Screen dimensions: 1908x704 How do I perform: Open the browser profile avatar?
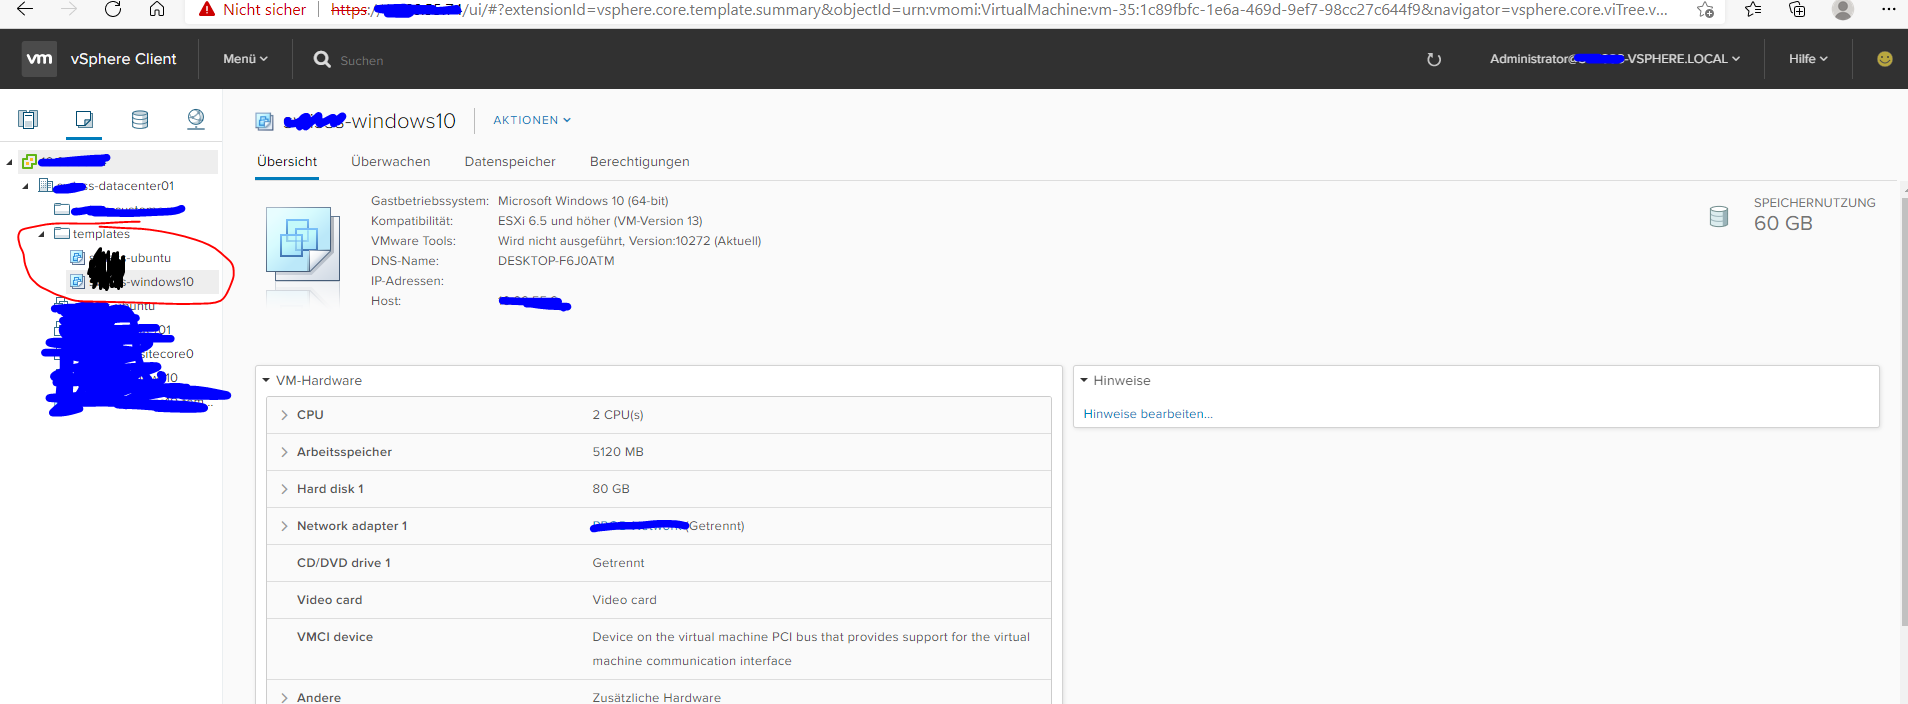1842,9
